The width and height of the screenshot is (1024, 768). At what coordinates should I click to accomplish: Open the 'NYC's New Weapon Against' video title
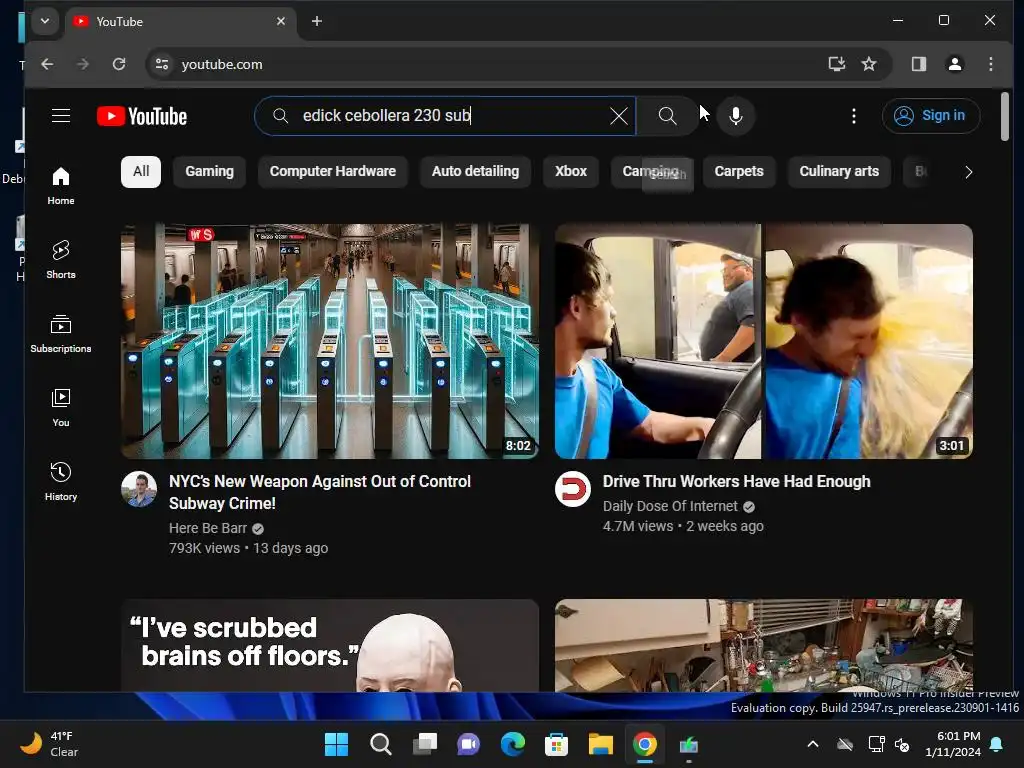coord(320,492)
